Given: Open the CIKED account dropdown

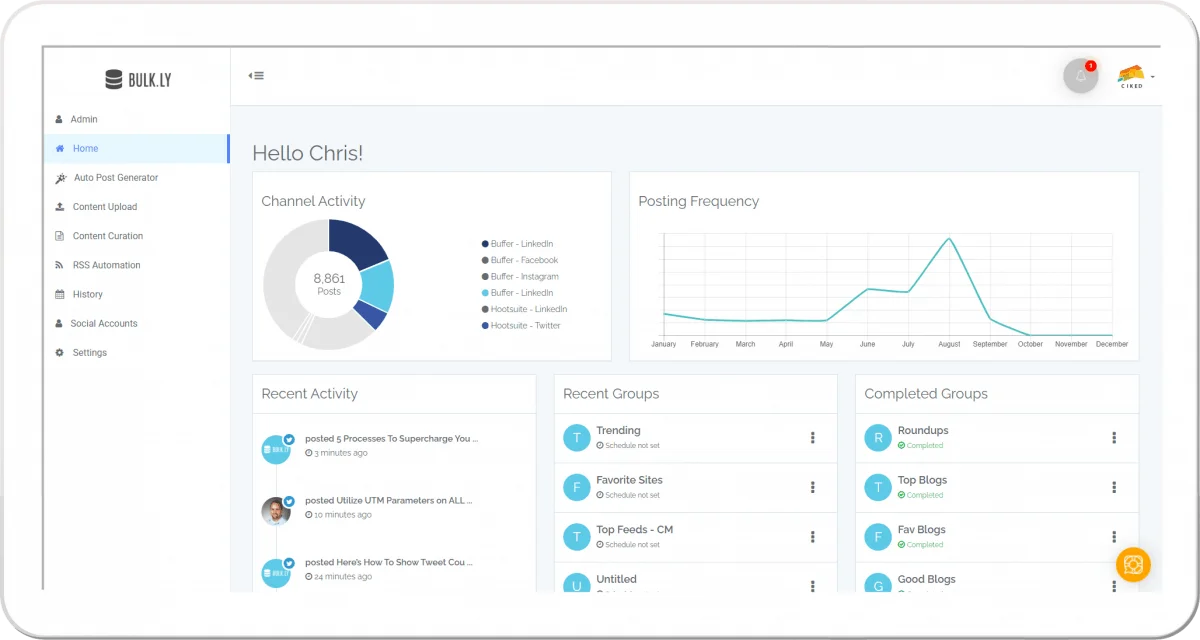Looking at the screenshot, I should [1135, 77].
